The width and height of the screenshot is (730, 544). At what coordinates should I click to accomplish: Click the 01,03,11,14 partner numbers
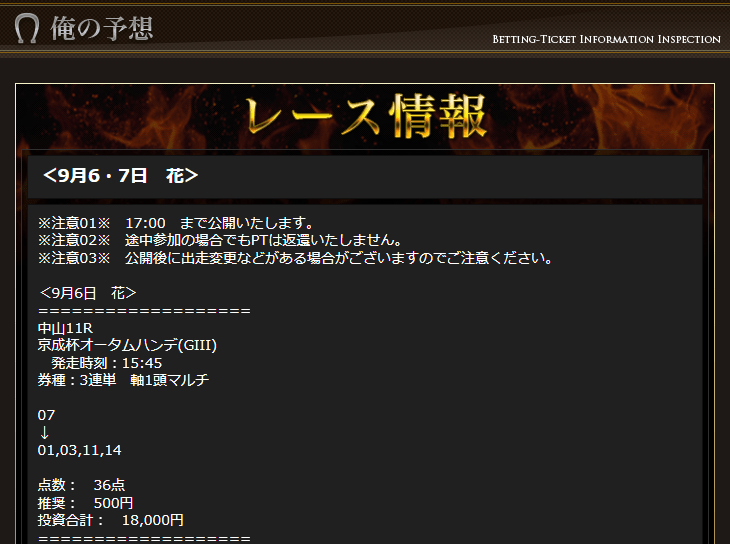80,450
